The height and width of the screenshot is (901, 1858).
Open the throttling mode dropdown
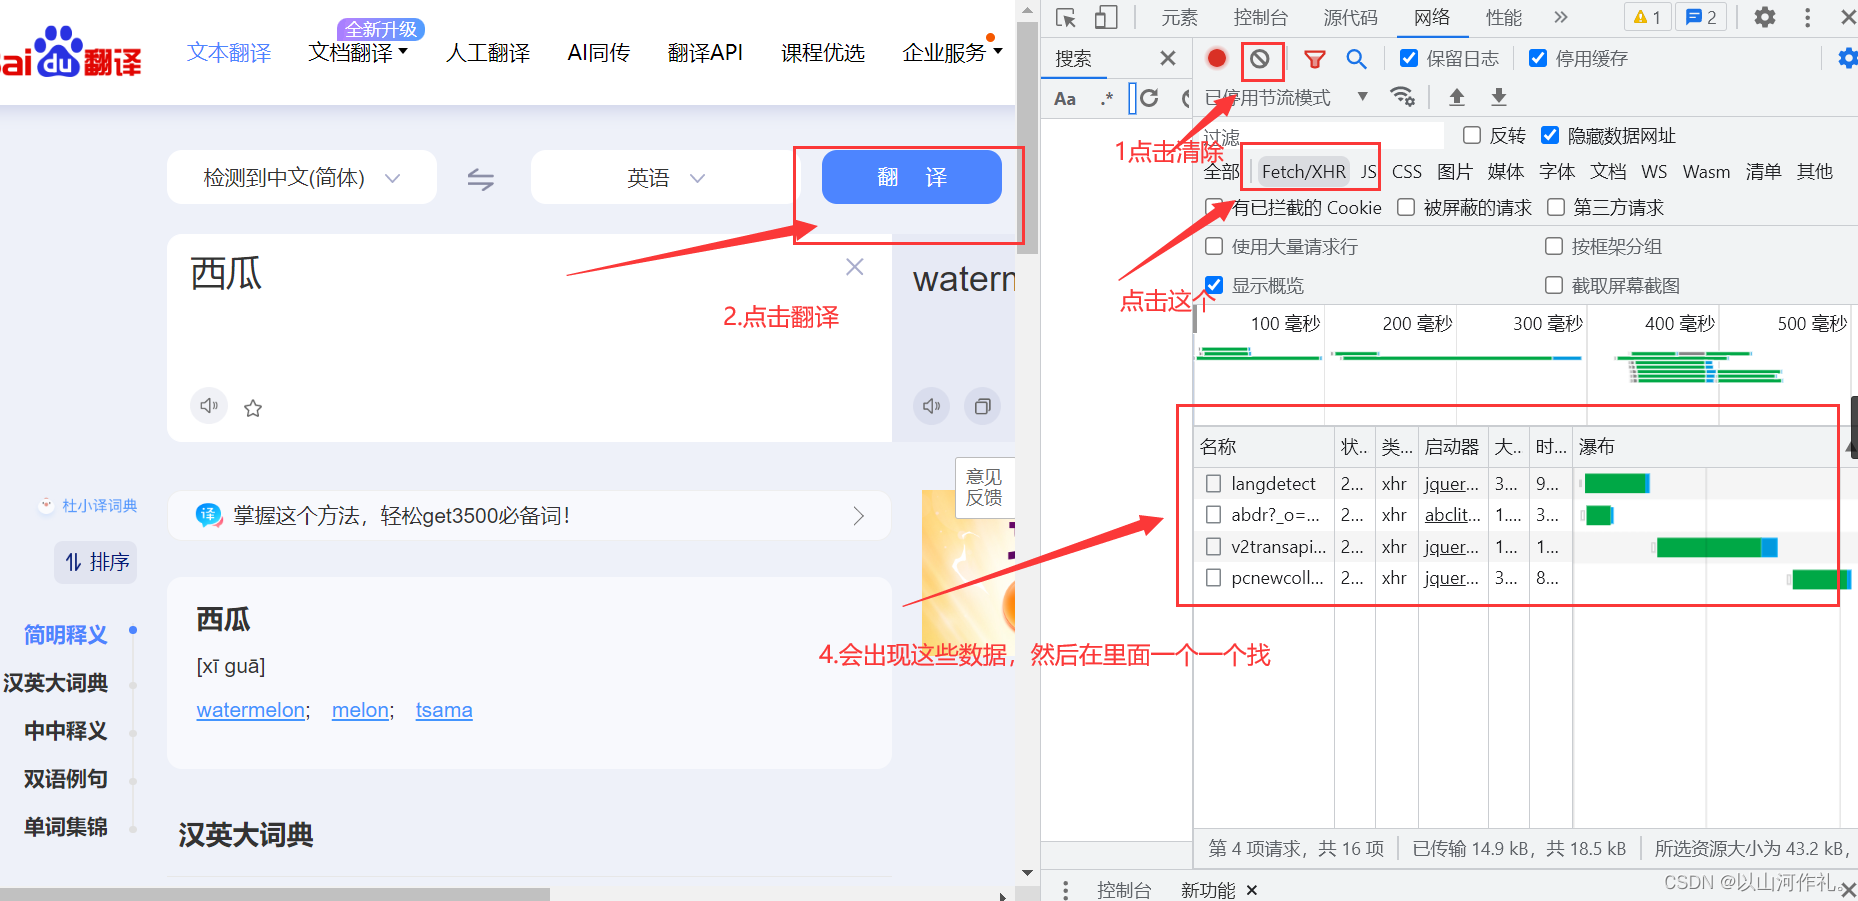(1287, 97)
